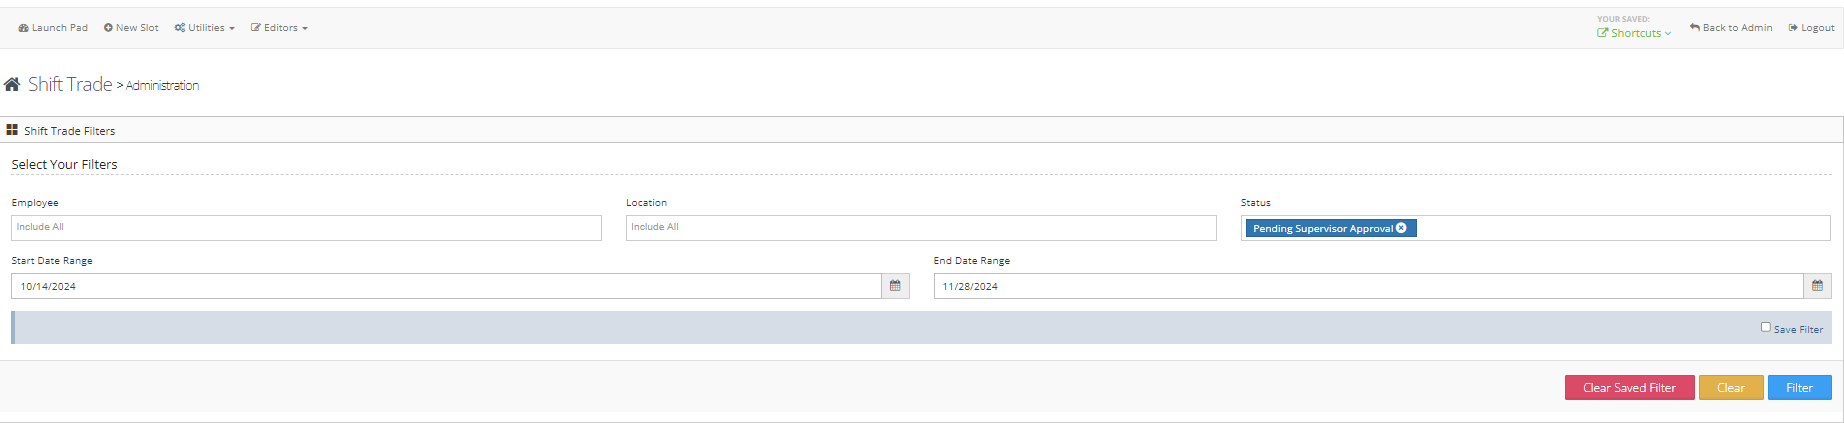Go to Launch Pad
1844x423 pixels.
pyautogui.click(x=53, y=28)
